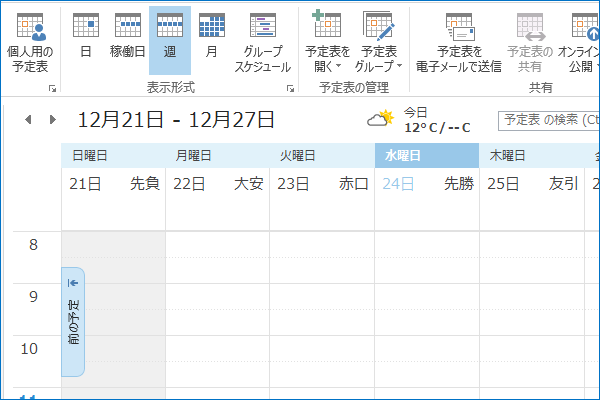Open the 個人用の予定表 personal calendar
The image size is (600, 400).
pos(30,42)
